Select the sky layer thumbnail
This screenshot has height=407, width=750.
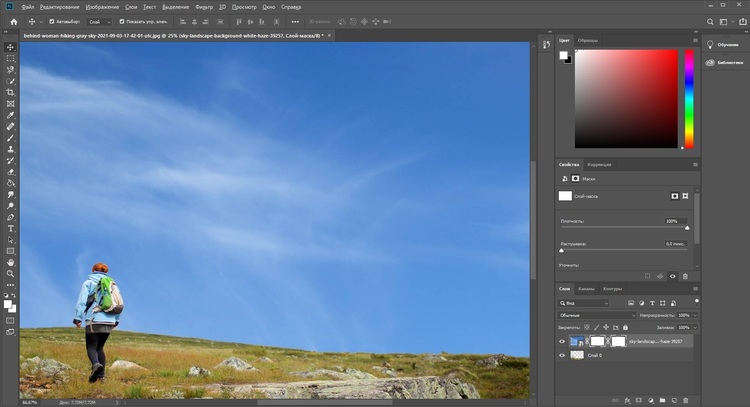tap(579, 341)
